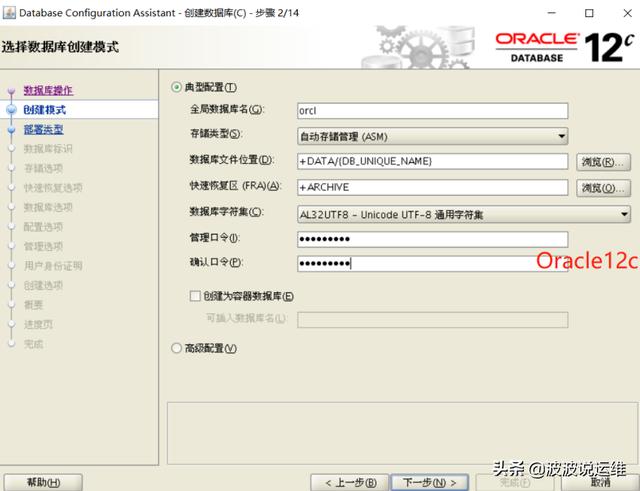Select the 高级配置 radio option
Image resolution: width=640 pixels, height=491 pixels.
pyautogui.click(x=176, y=348)
